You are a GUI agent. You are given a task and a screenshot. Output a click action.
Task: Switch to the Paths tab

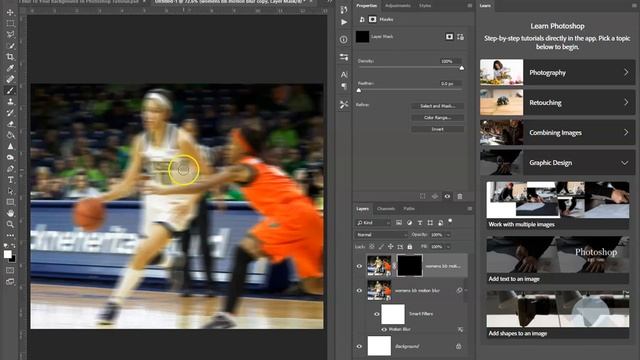[409, 209]
